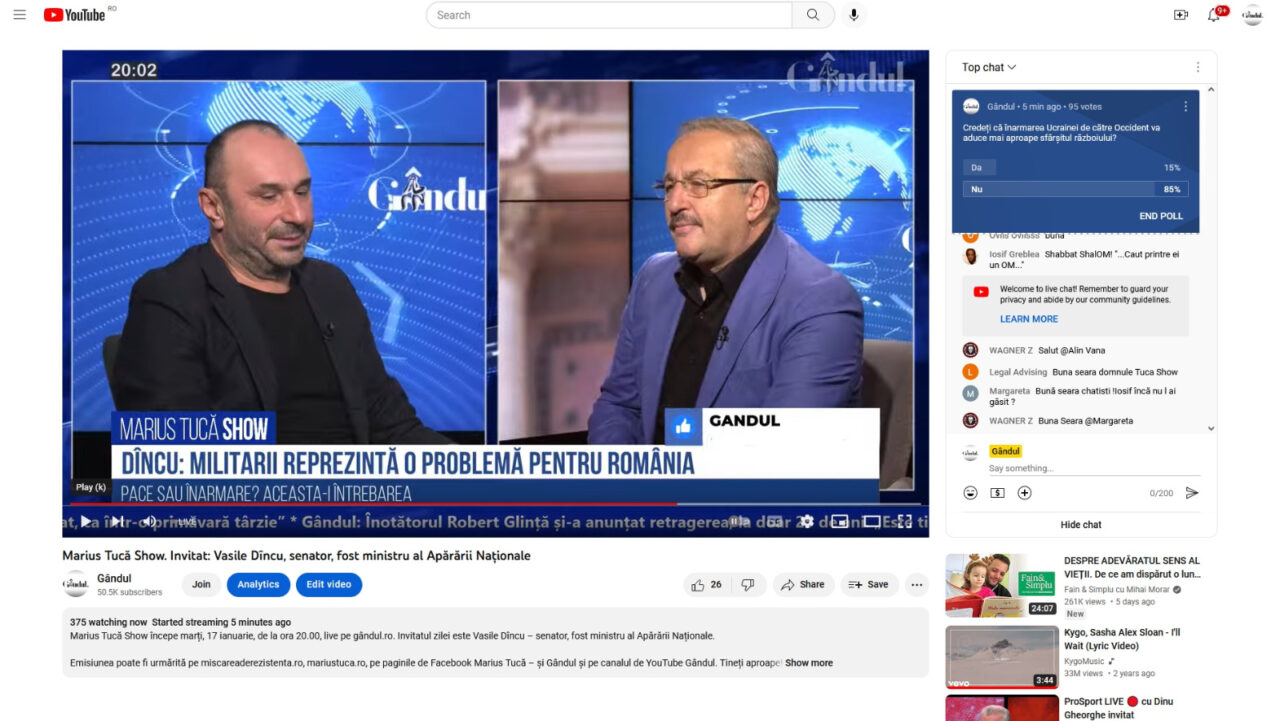Open the notifications bell
This screenshot has width=1280, height=721.
click(x=1214, y=15)
